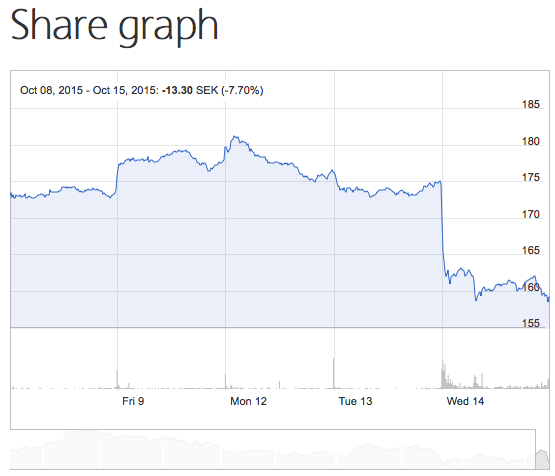Screen dimensions: 555x476
Task: Click the price peak on Mon 12
Action: click(235, 137)
